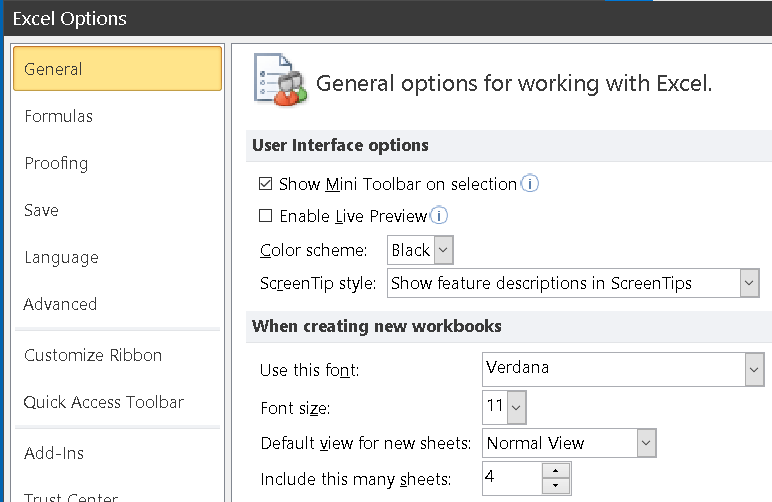Screen dimensions: 772x502
Task: Click the Include this many sheets field
Action: coord(511,478)
